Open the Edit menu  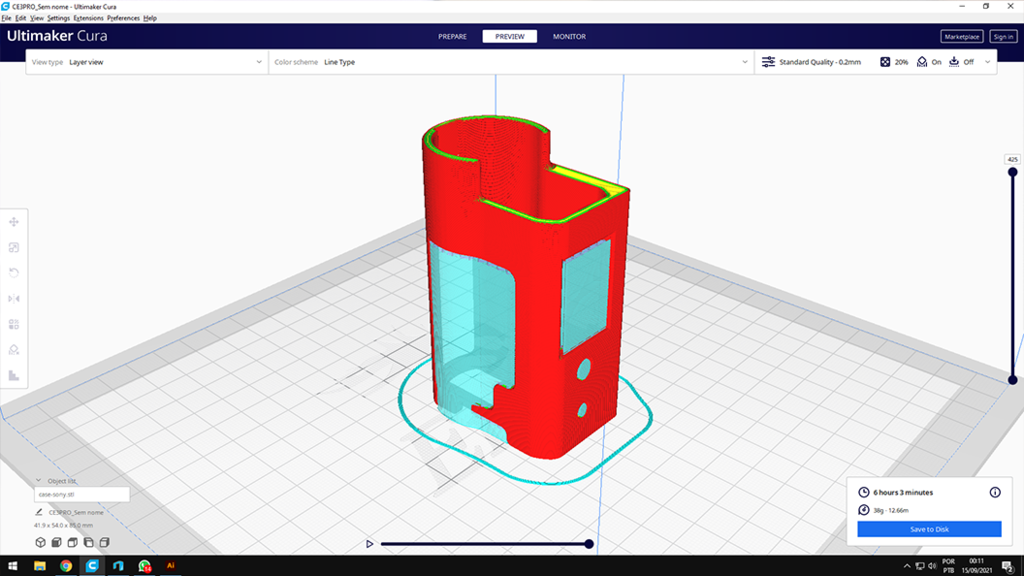pos(21,18)
